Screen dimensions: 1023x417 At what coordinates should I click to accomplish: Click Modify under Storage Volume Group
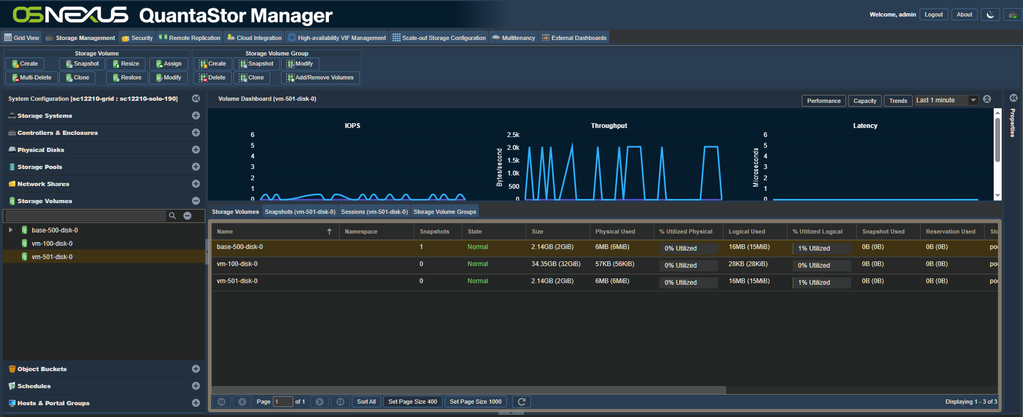[x=301, y=64]
